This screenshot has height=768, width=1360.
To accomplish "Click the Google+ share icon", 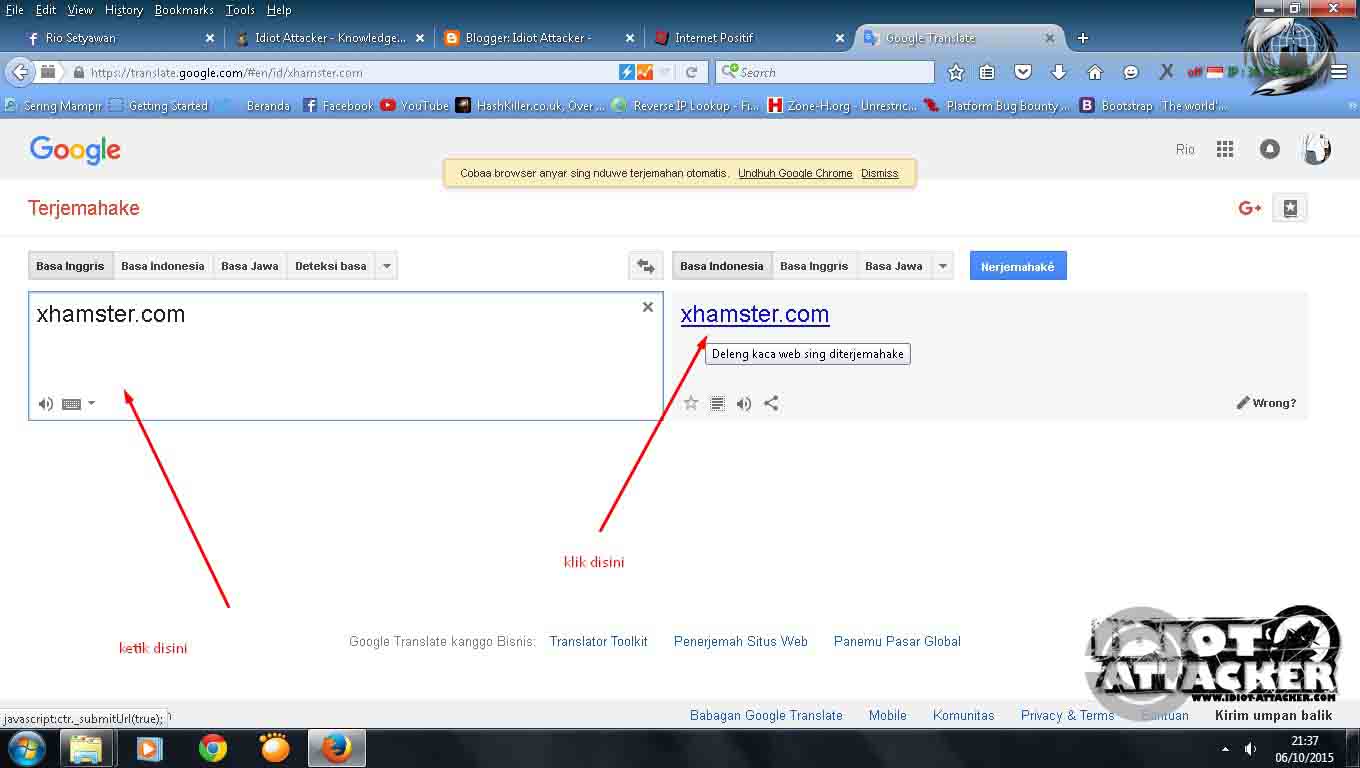I will click(1250, 208).
